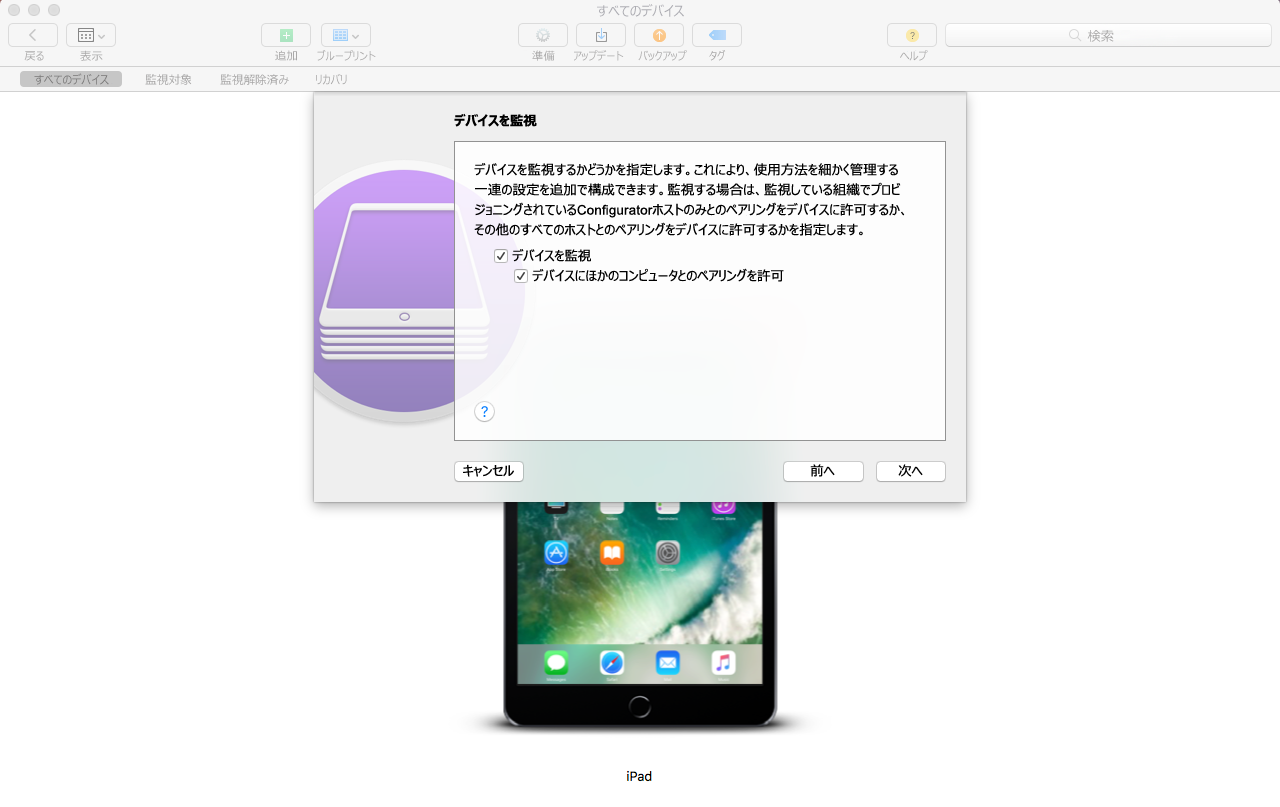
Task: Click the red close window button
Action: point(14,10)
